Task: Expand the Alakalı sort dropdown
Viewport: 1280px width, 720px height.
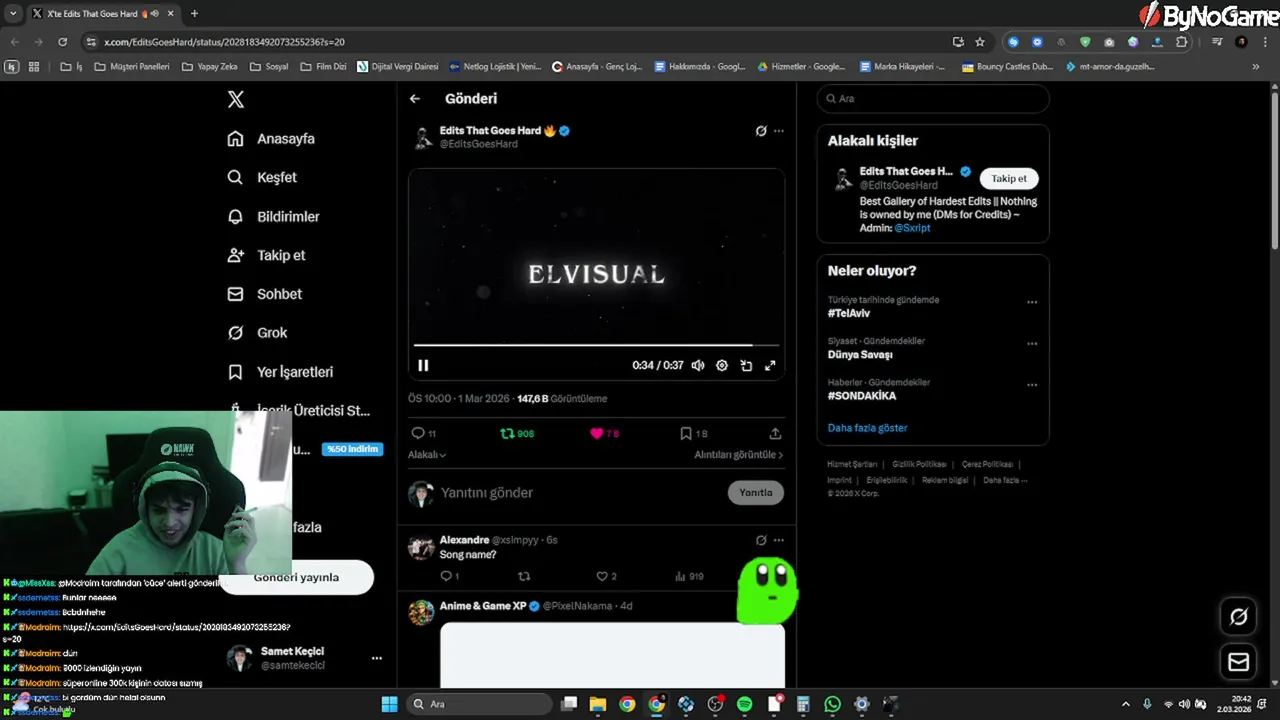Action: click(x=427, y=455)
